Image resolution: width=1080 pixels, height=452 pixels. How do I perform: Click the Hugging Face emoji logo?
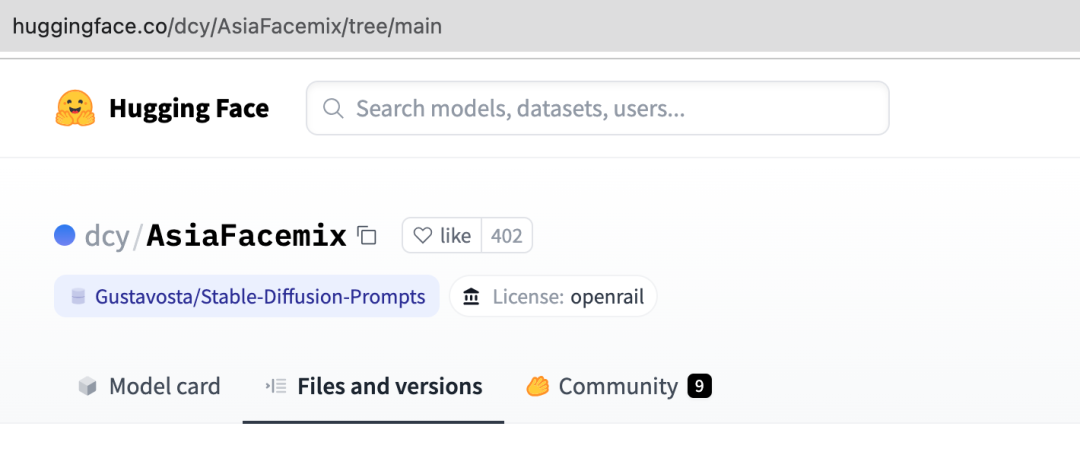tap(75, 109)
